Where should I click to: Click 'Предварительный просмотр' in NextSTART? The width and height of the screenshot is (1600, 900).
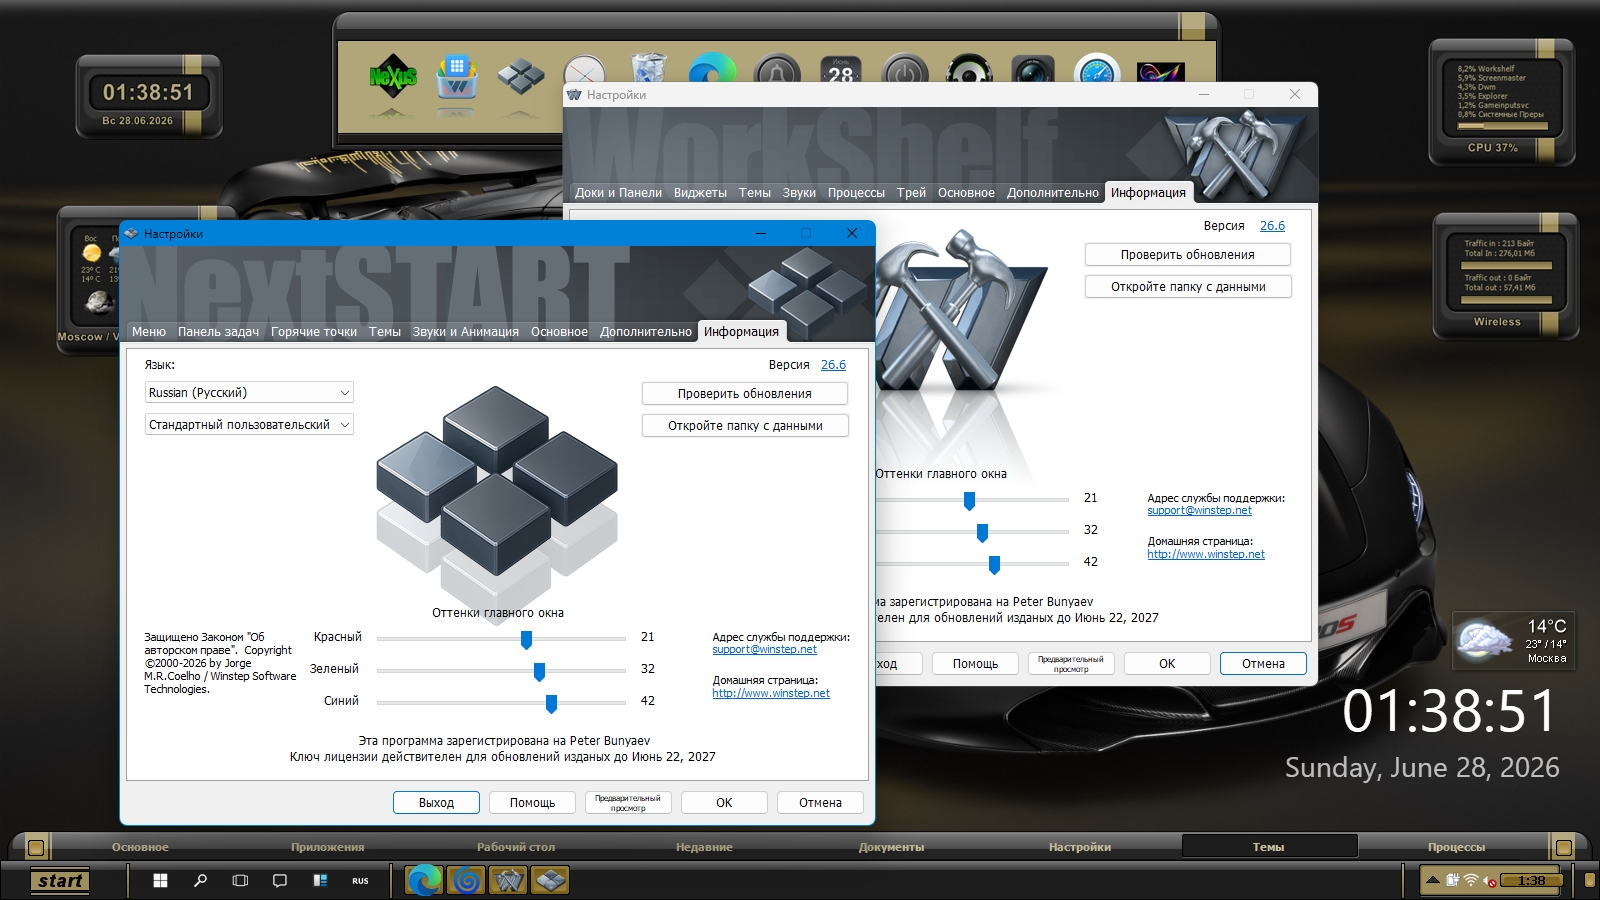tap(628, 803)
